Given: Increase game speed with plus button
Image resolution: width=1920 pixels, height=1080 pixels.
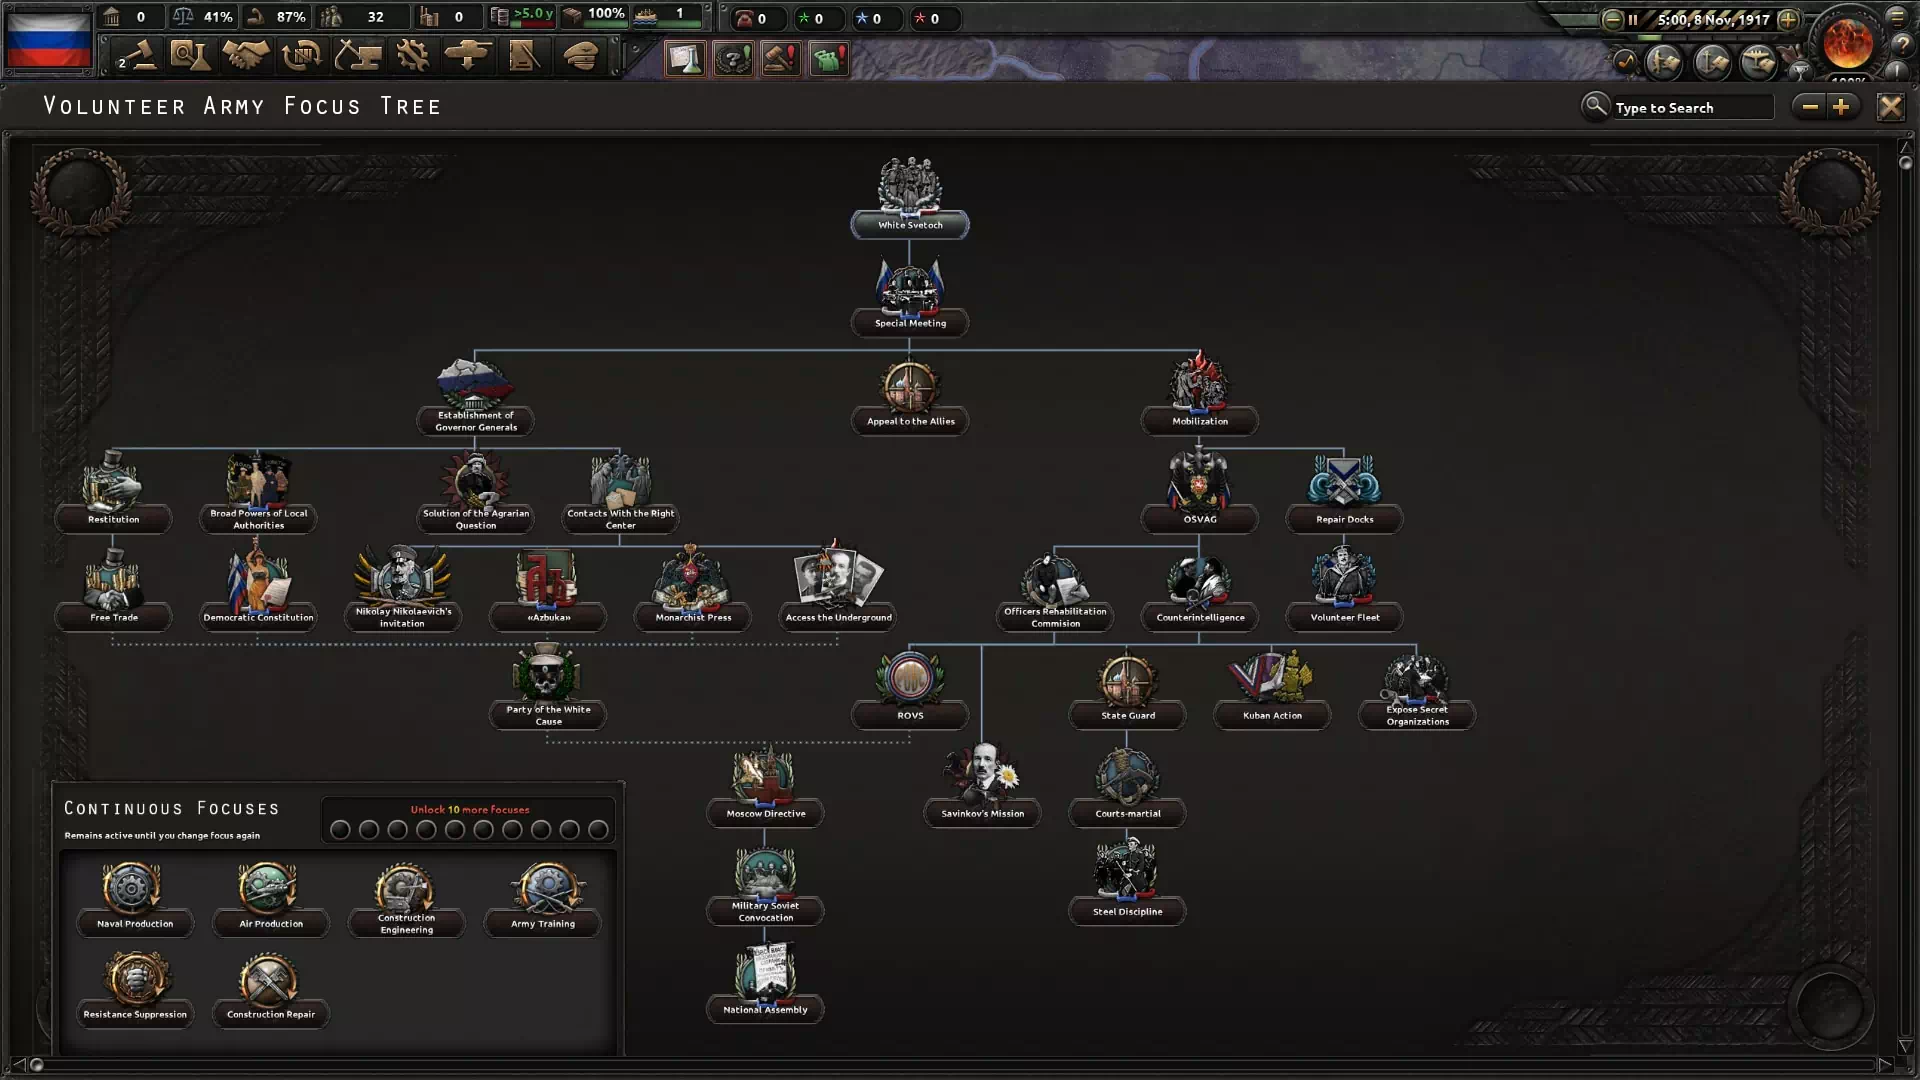Looking at the screenshot, I should 1788,19.
